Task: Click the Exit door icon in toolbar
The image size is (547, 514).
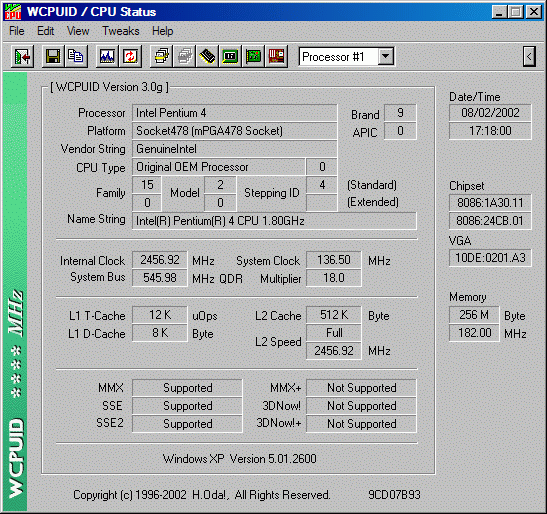Action: (x=22, y=56)
